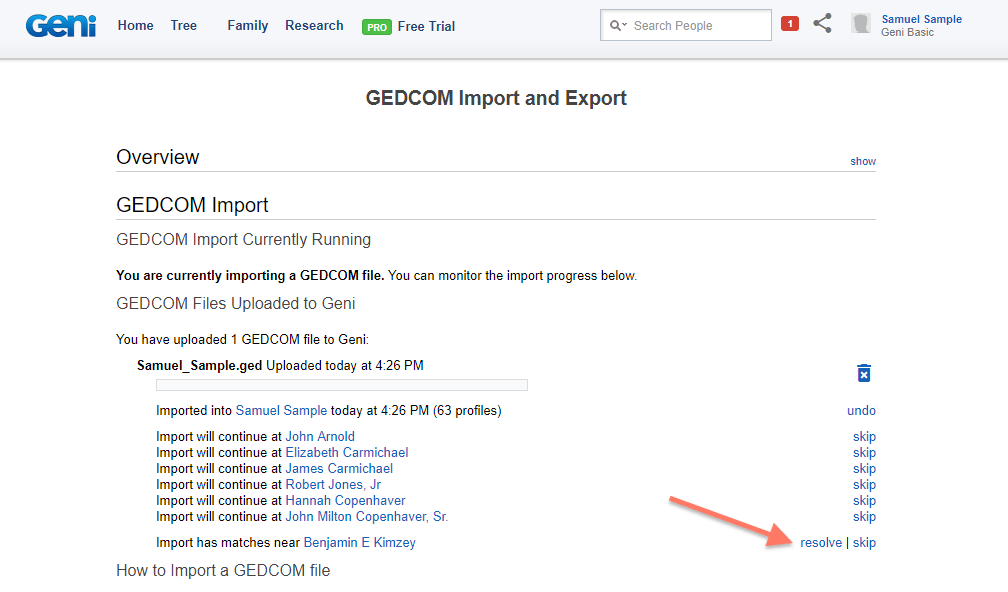Image resolution: width=1008 pixels, height=592 pixels.
Task: Skip the John Arnold import
Action: (864, 437)
